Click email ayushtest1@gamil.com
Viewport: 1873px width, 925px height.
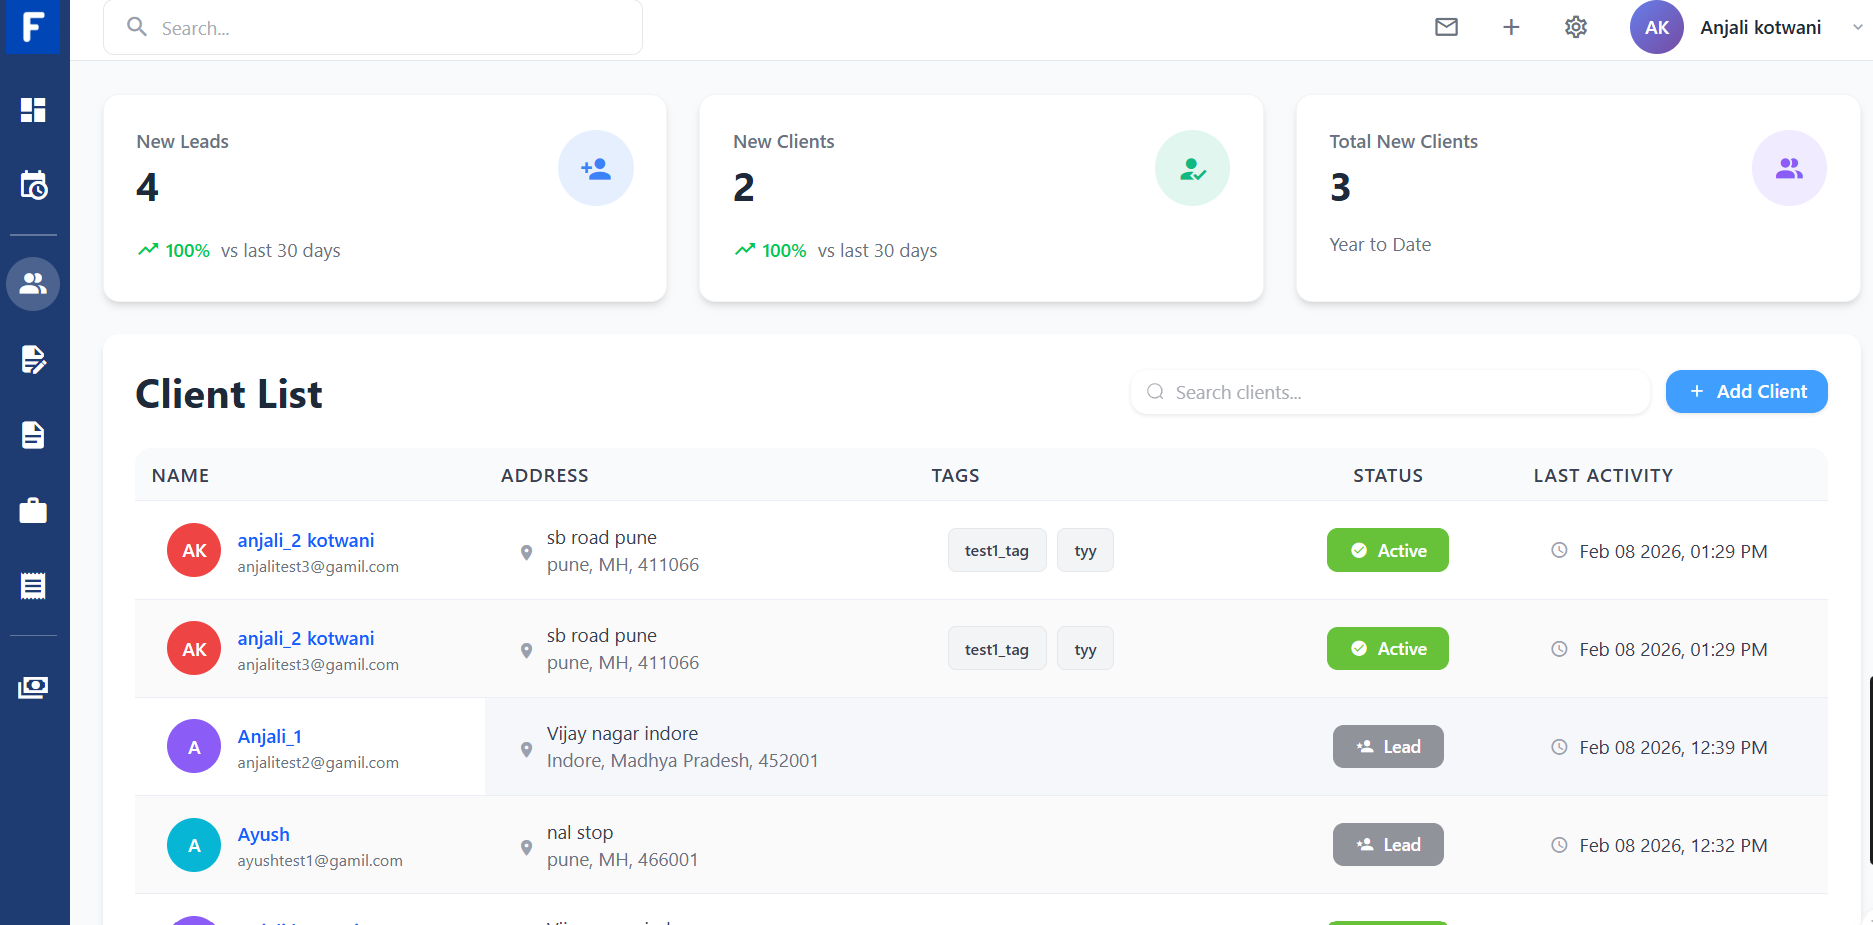click(320, 860)
